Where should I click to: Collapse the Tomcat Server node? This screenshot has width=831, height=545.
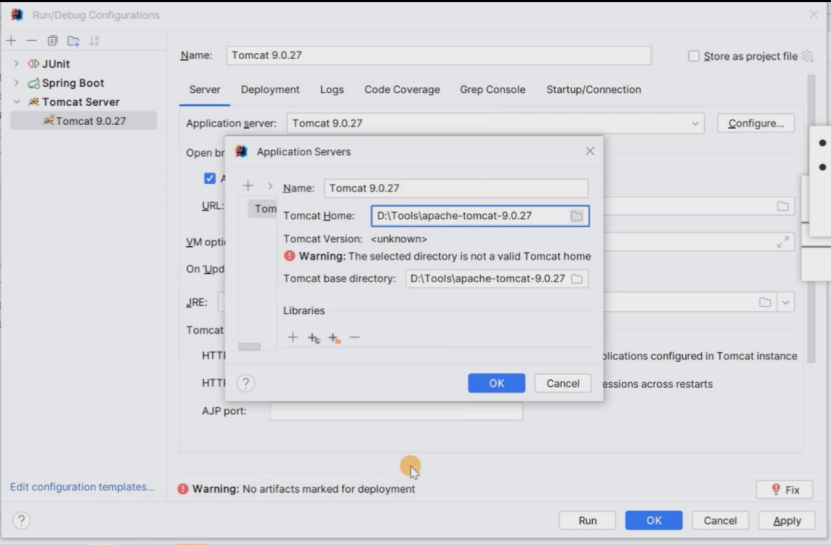[16, 102]
